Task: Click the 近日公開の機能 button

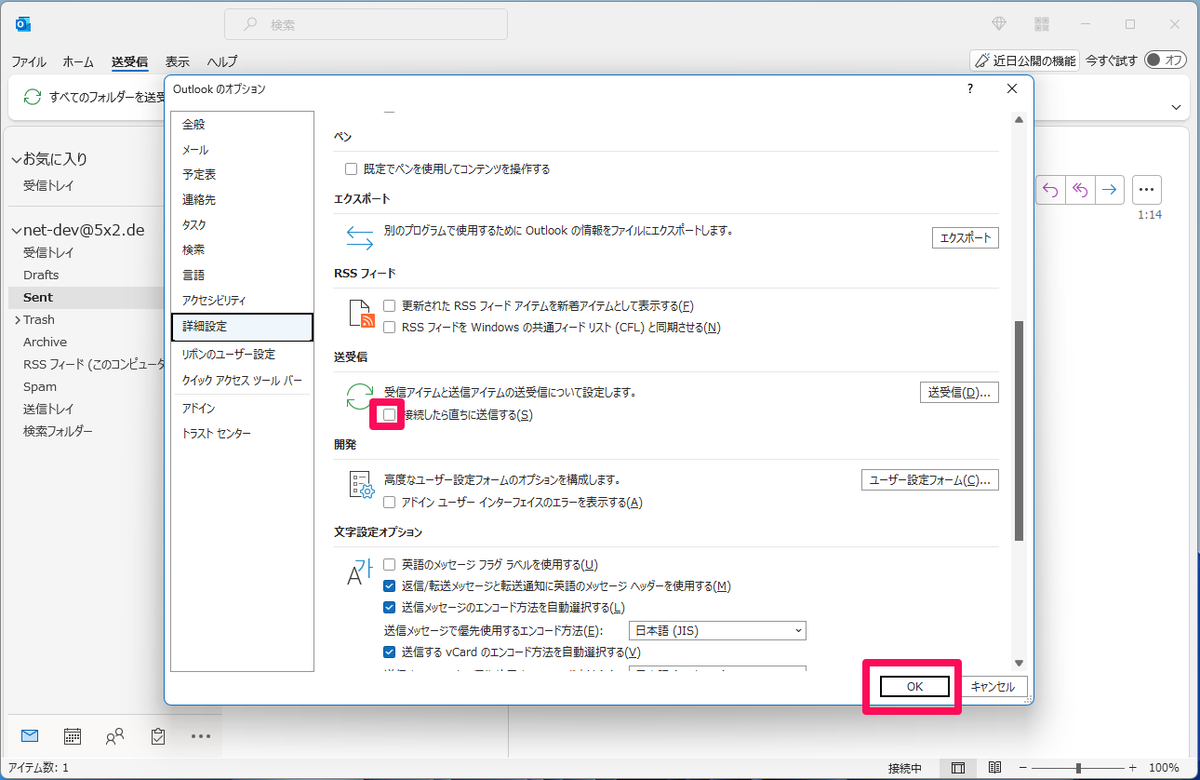Action: pos(1025,61)
